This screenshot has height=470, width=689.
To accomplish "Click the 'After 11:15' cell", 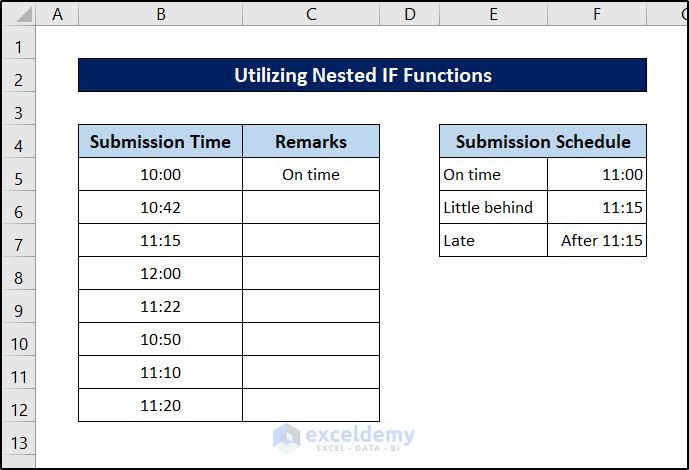I will (x=597, y=240).
